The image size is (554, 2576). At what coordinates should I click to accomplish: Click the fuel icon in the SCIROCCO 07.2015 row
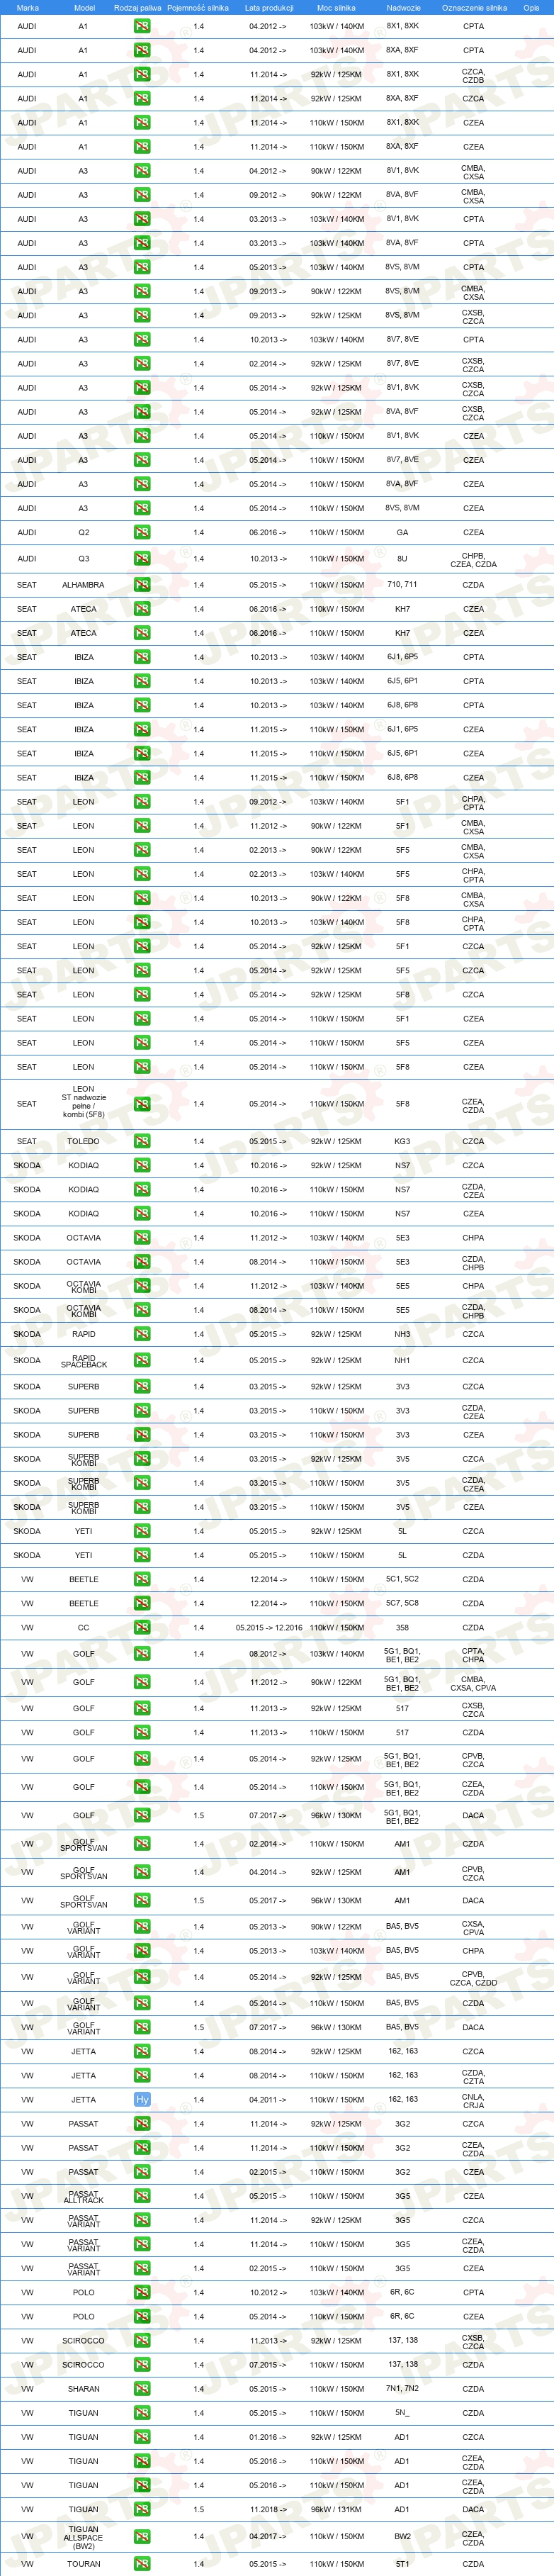coord(142,2365)
